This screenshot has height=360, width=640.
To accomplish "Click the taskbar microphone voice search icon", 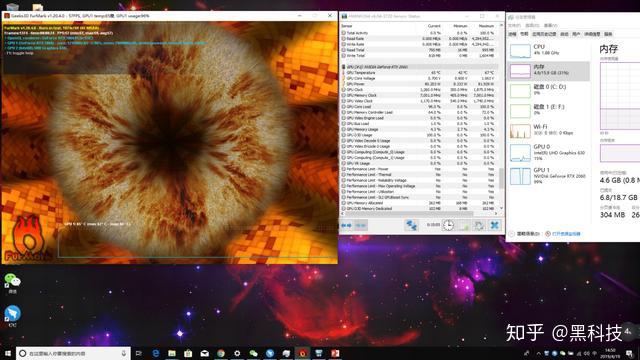I will 123,353.
